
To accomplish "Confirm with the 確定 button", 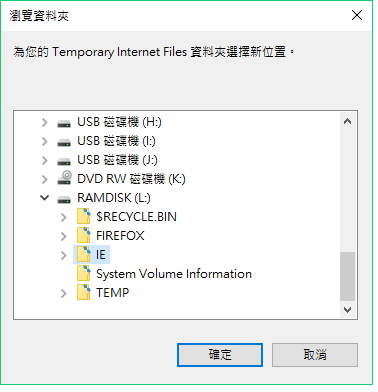I will (x=220, y=355).
